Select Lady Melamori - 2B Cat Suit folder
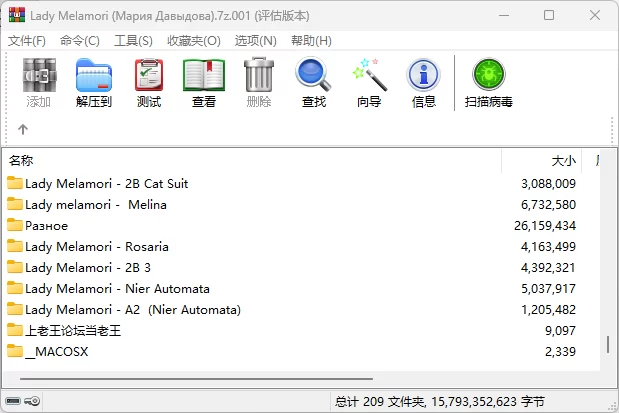The width and height of the screenshot is (619, 413). click(x=106, y=183)
